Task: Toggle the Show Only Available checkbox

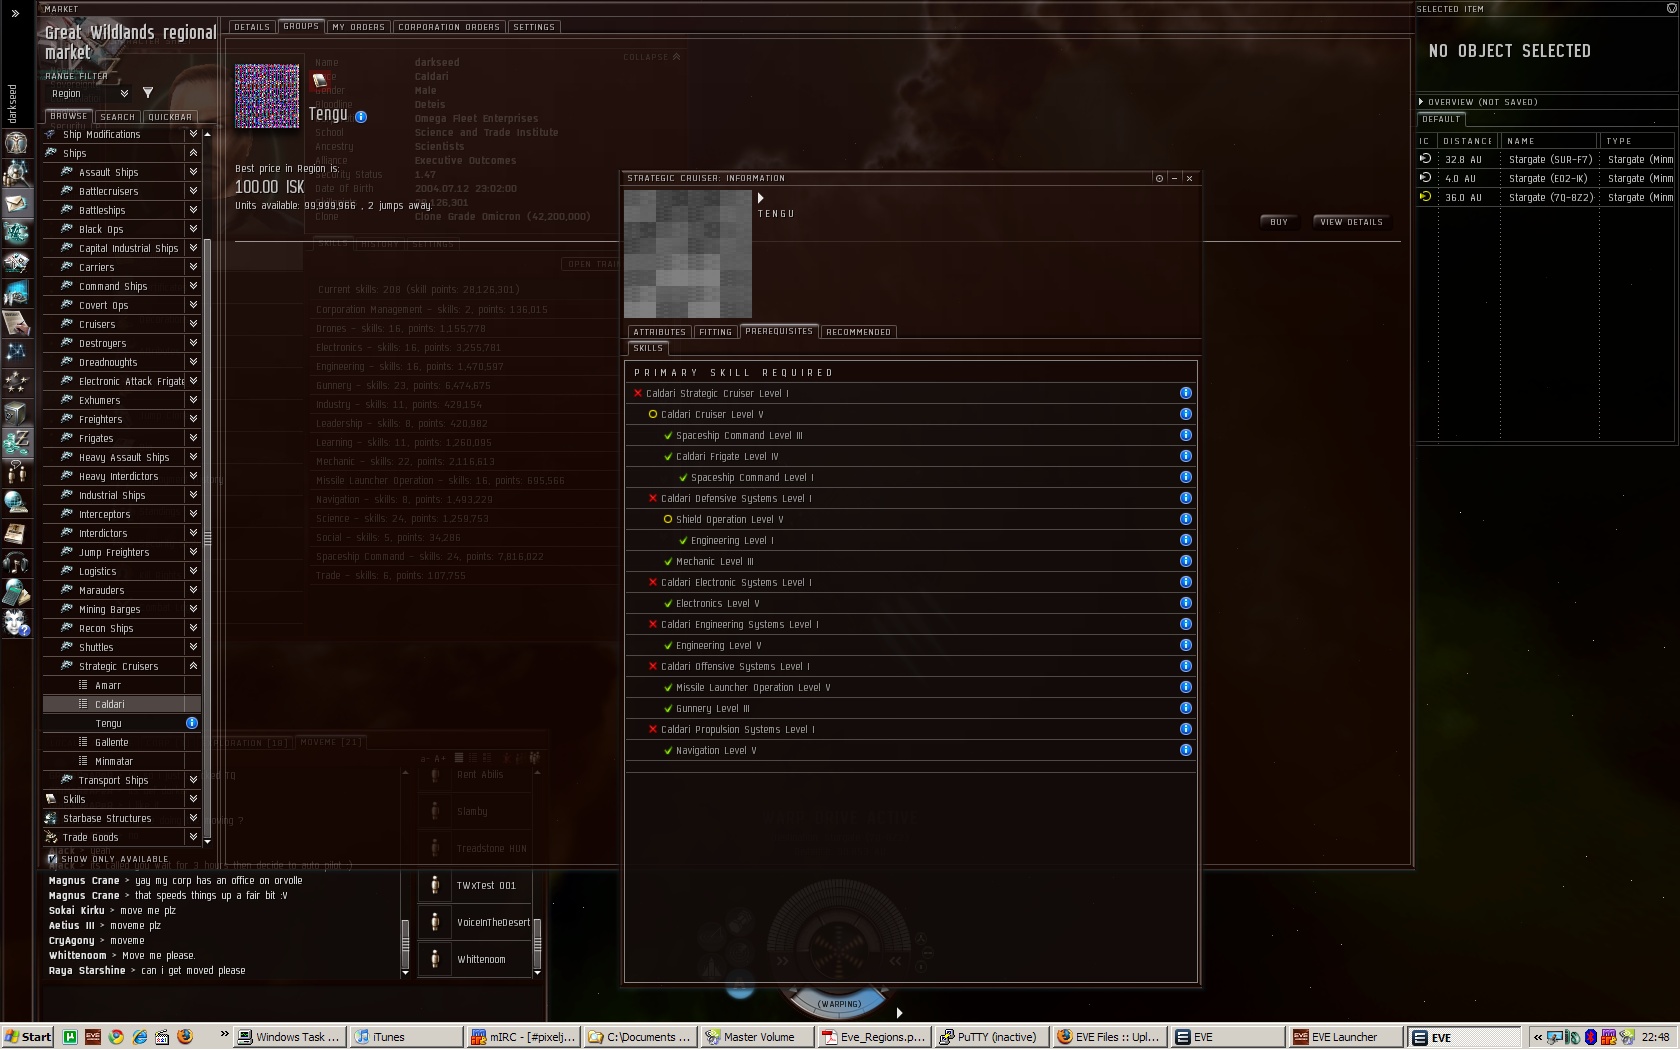Action: click(x=52, y=859)
